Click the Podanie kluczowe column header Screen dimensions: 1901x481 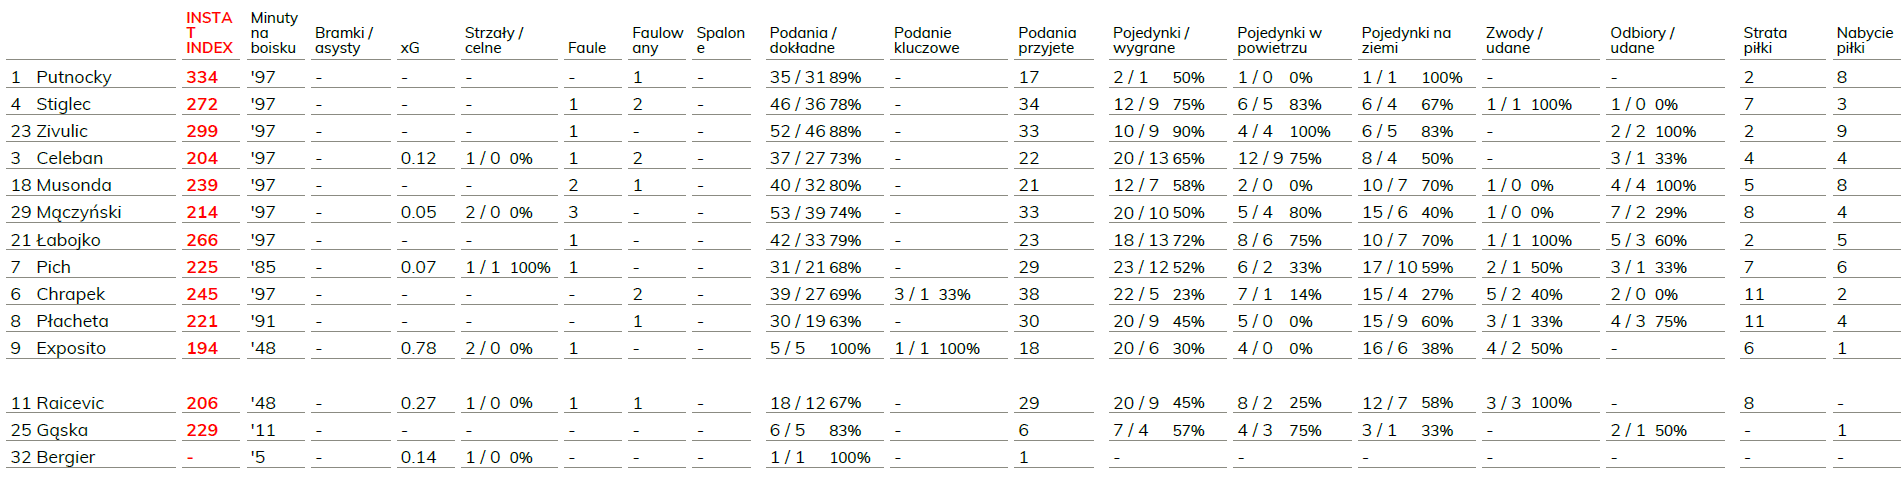click(926, 40)
